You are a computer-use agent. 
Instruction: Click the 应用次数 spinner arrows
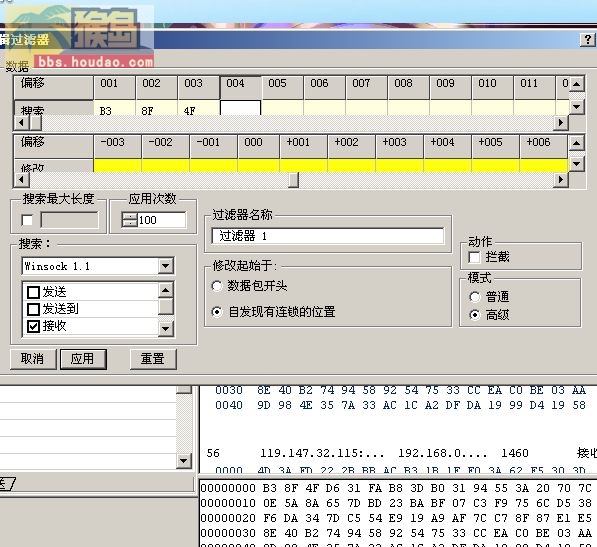tap(129, 220)
